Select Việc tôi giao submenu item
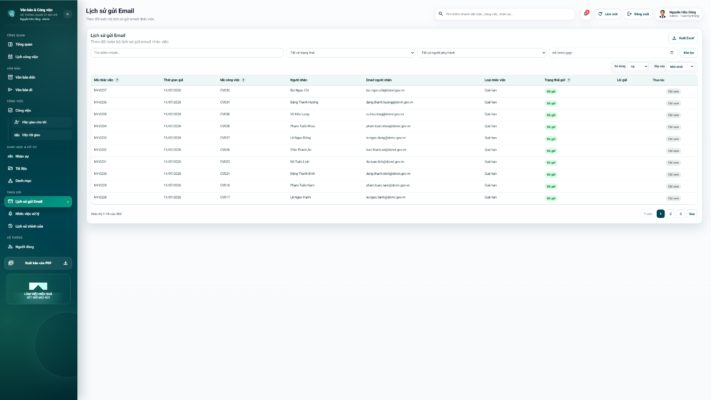Viewport: 711px width, 400px height. (x=41, y=135)
